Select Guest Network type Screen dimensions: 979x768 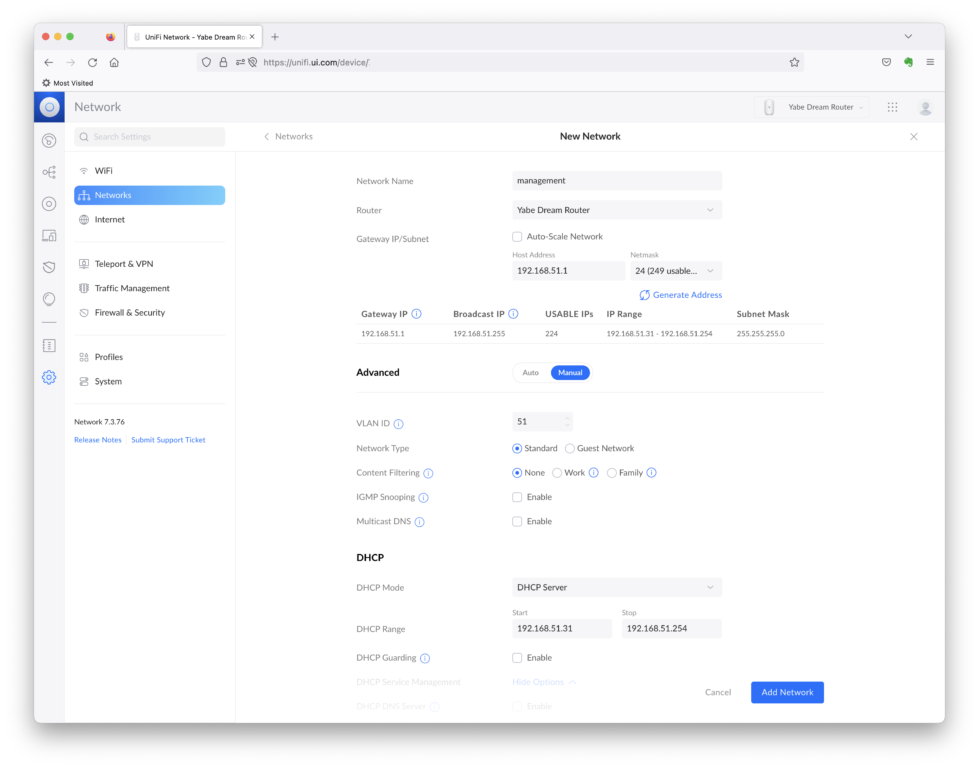pyautogui.click(x=569, y=448)
